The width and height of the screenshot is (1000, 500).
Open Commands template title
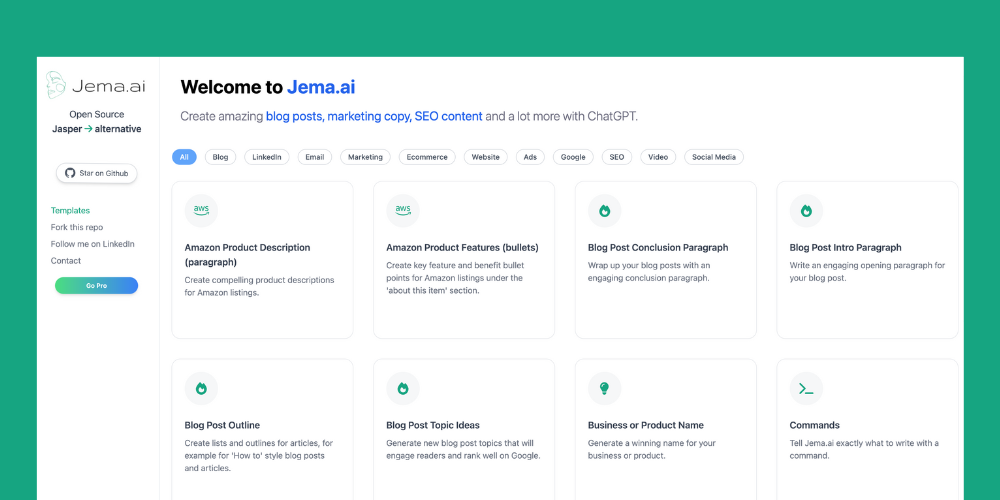tap(814, 425)
